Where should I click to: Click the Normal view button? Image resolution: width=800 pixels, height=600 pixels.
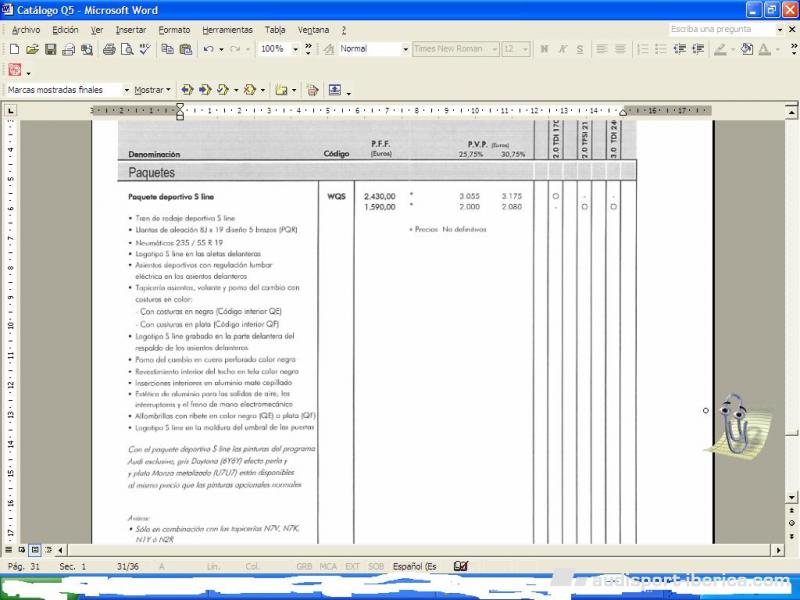coord(9,550)
